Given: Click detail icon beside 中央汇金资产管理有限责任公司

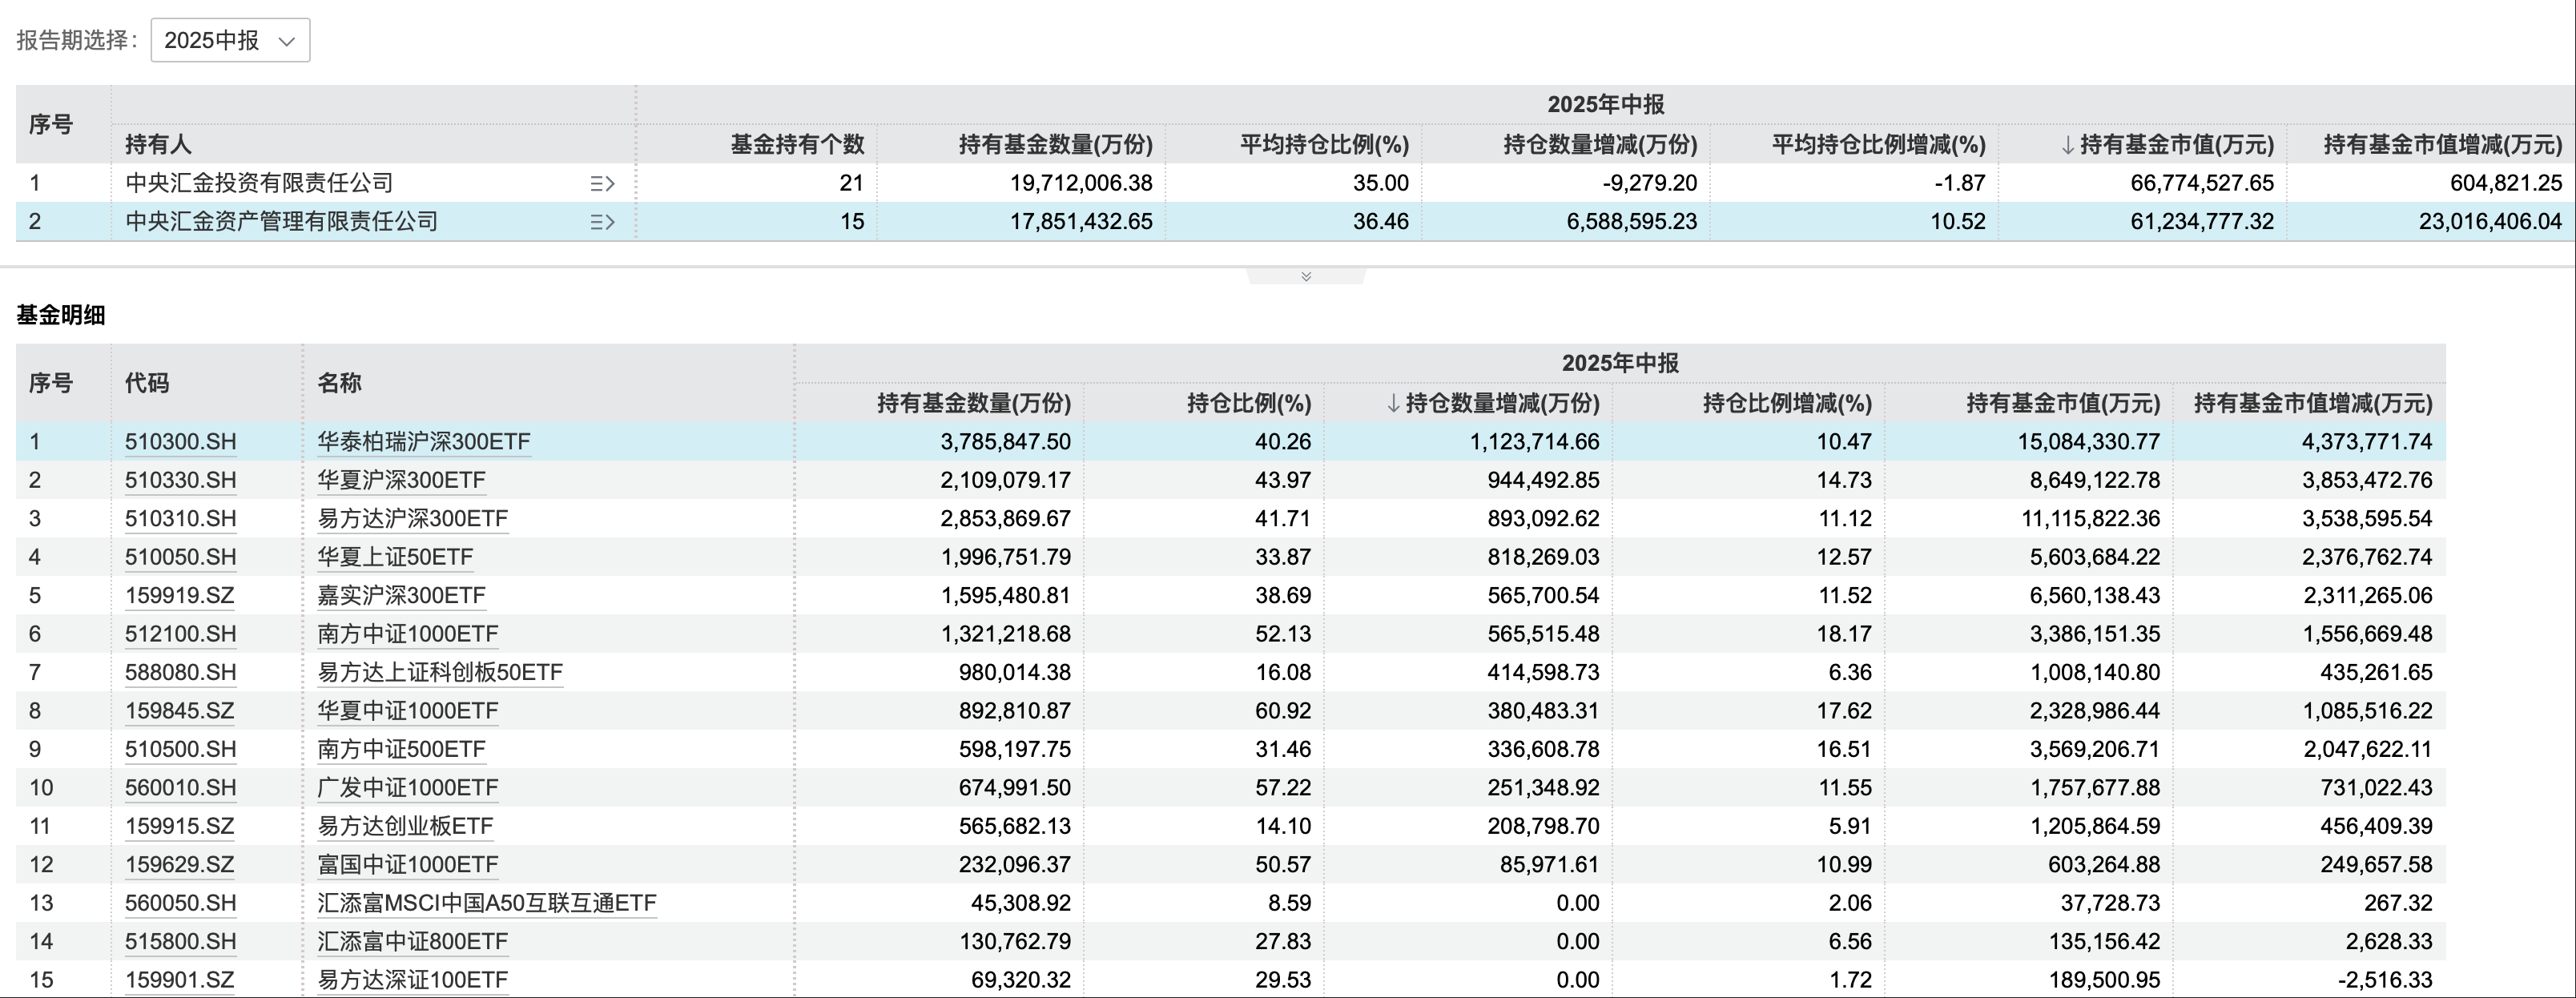Looking at the screenshot, I should [602, 222].
